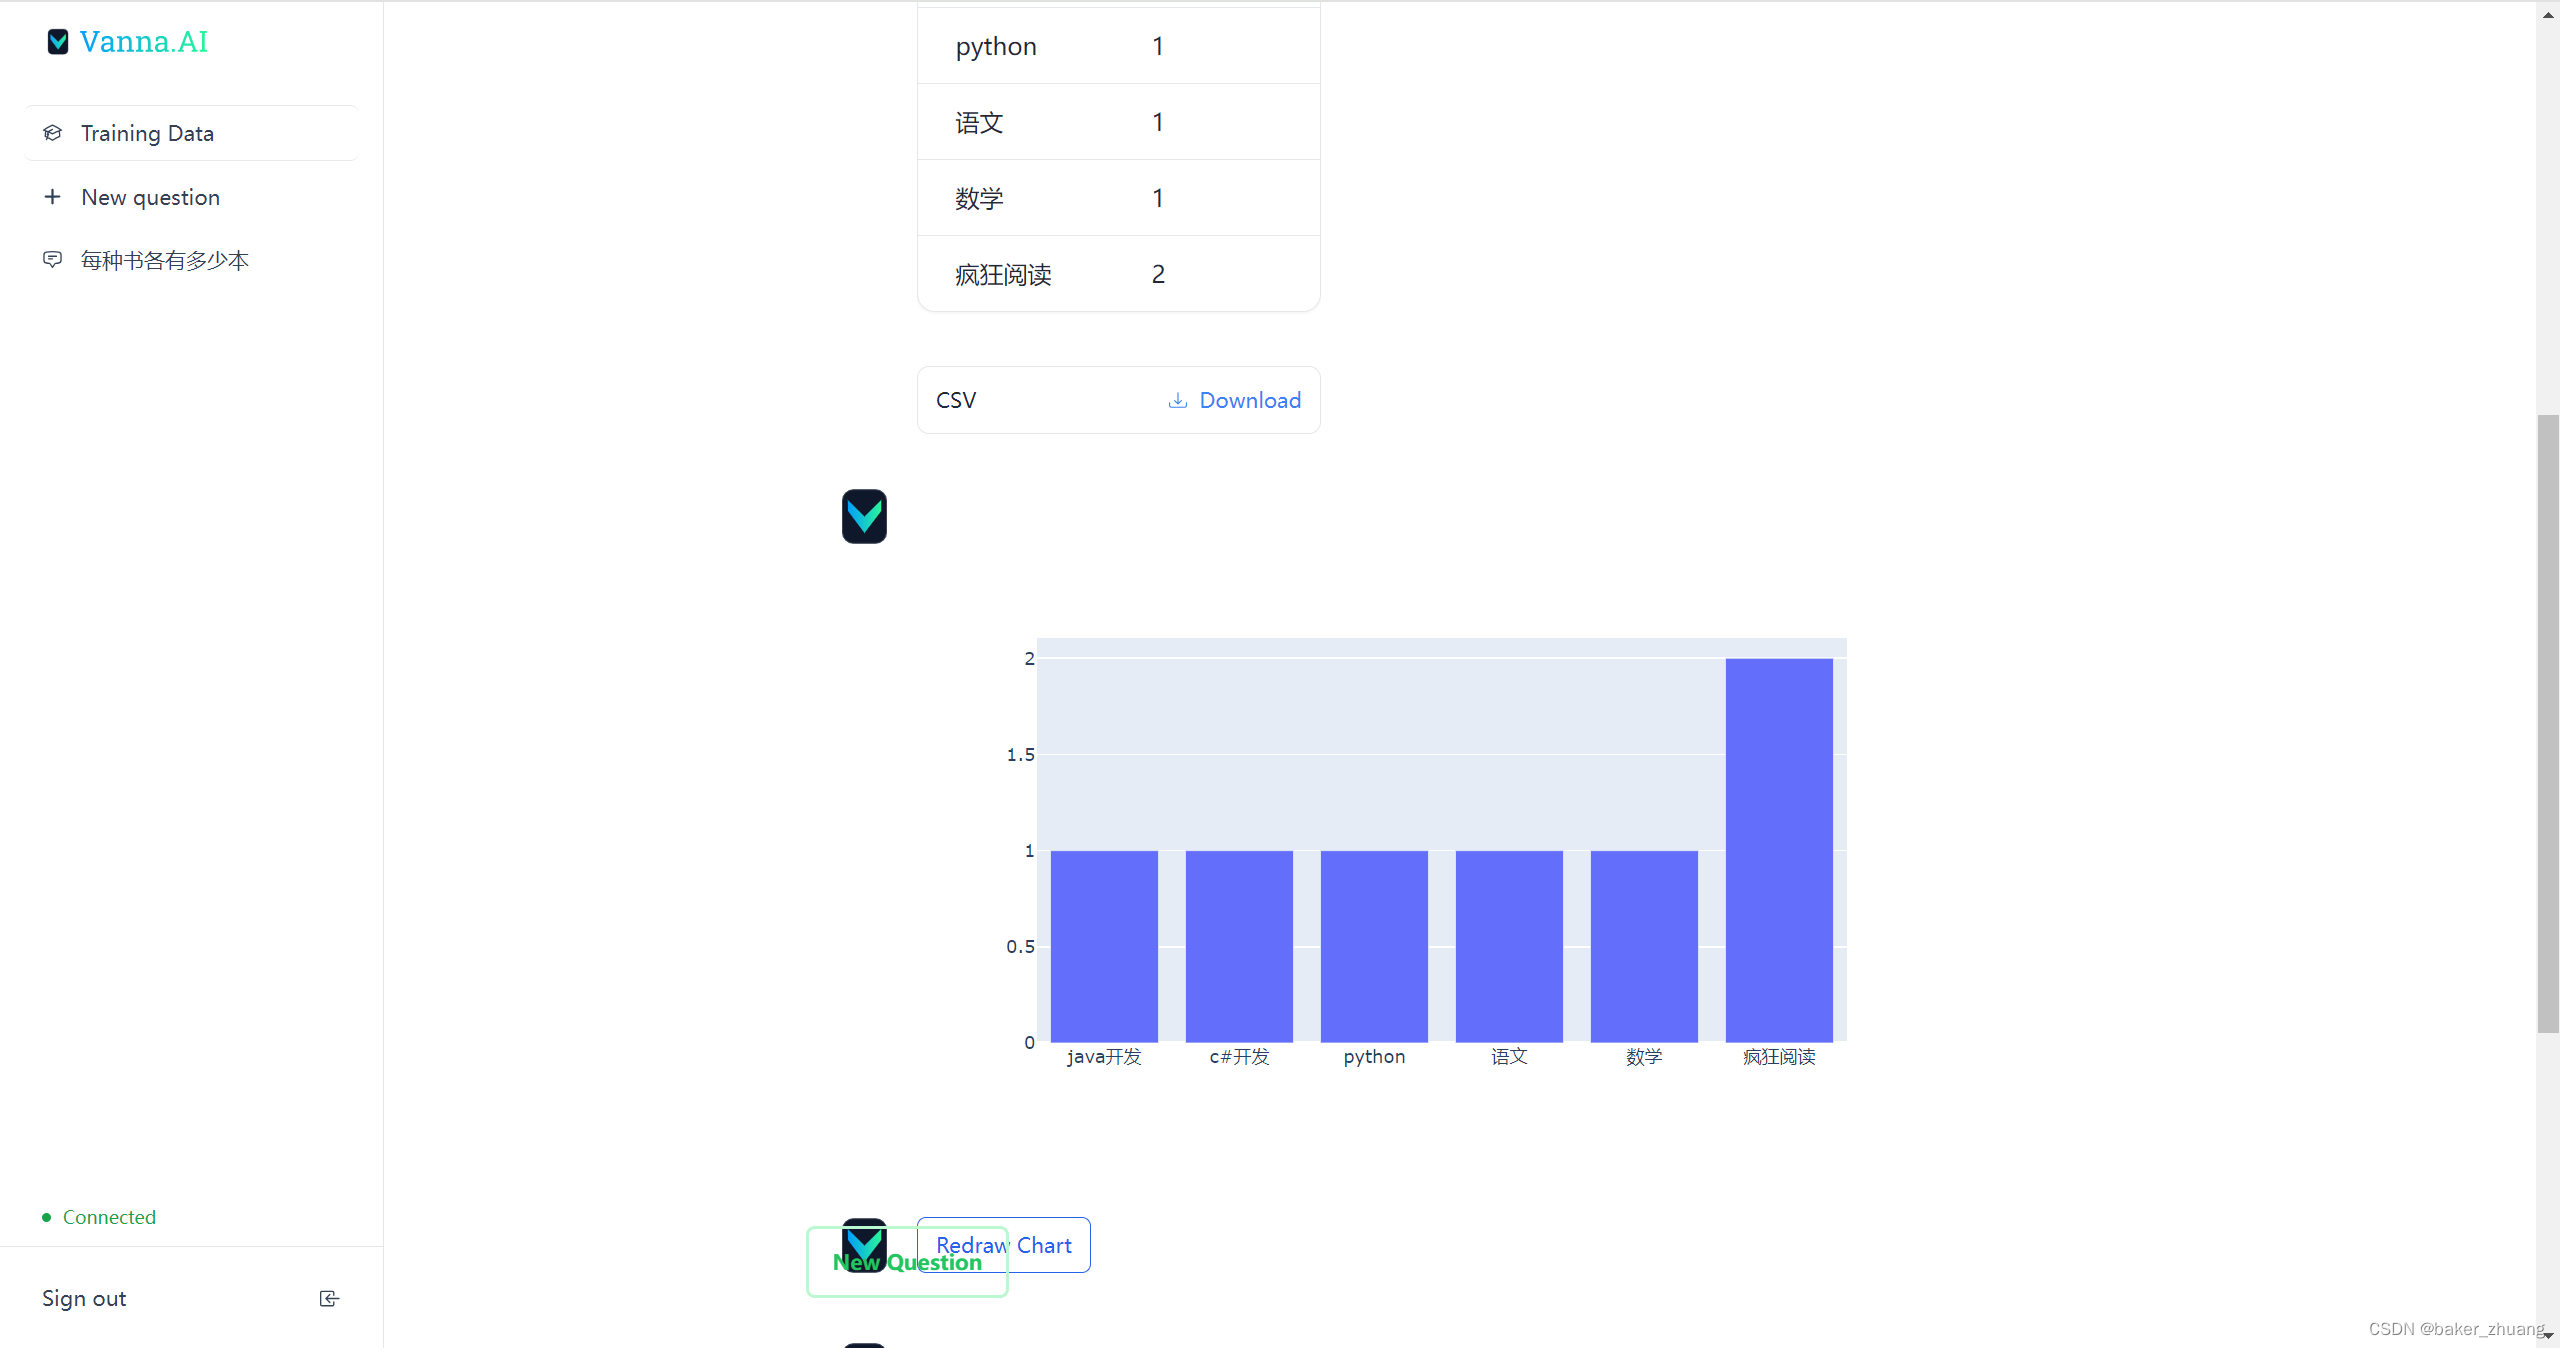Click the plus icon beside New question

pyautogui.click(x=53, y=197)
